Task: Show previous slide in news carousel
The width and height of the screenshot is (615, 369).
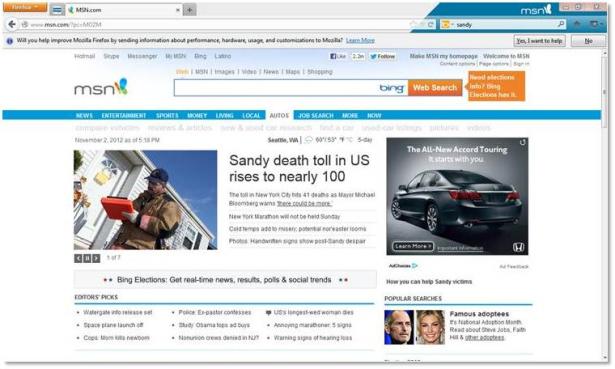Action: pyautogui.click(x=78, y=258)
